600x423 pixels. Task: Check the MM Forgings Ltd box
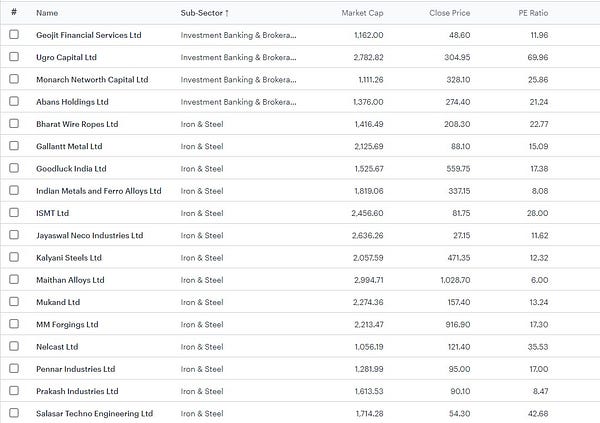[x=14, y=323]
